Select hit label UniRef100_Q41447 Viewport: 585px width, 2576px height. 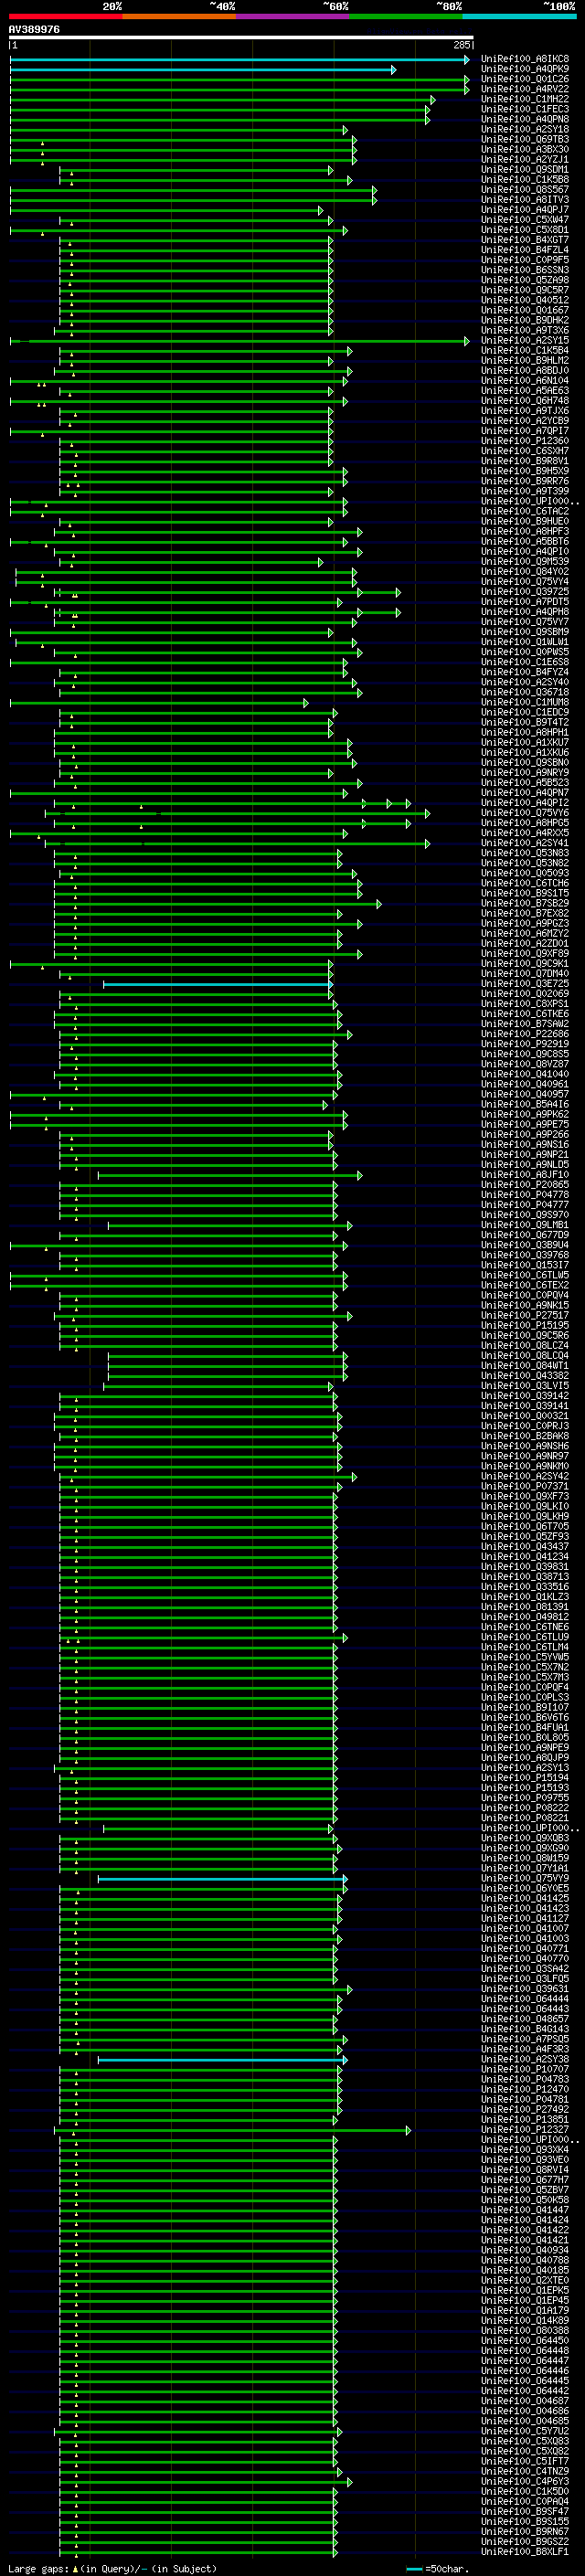point(525,2211)
